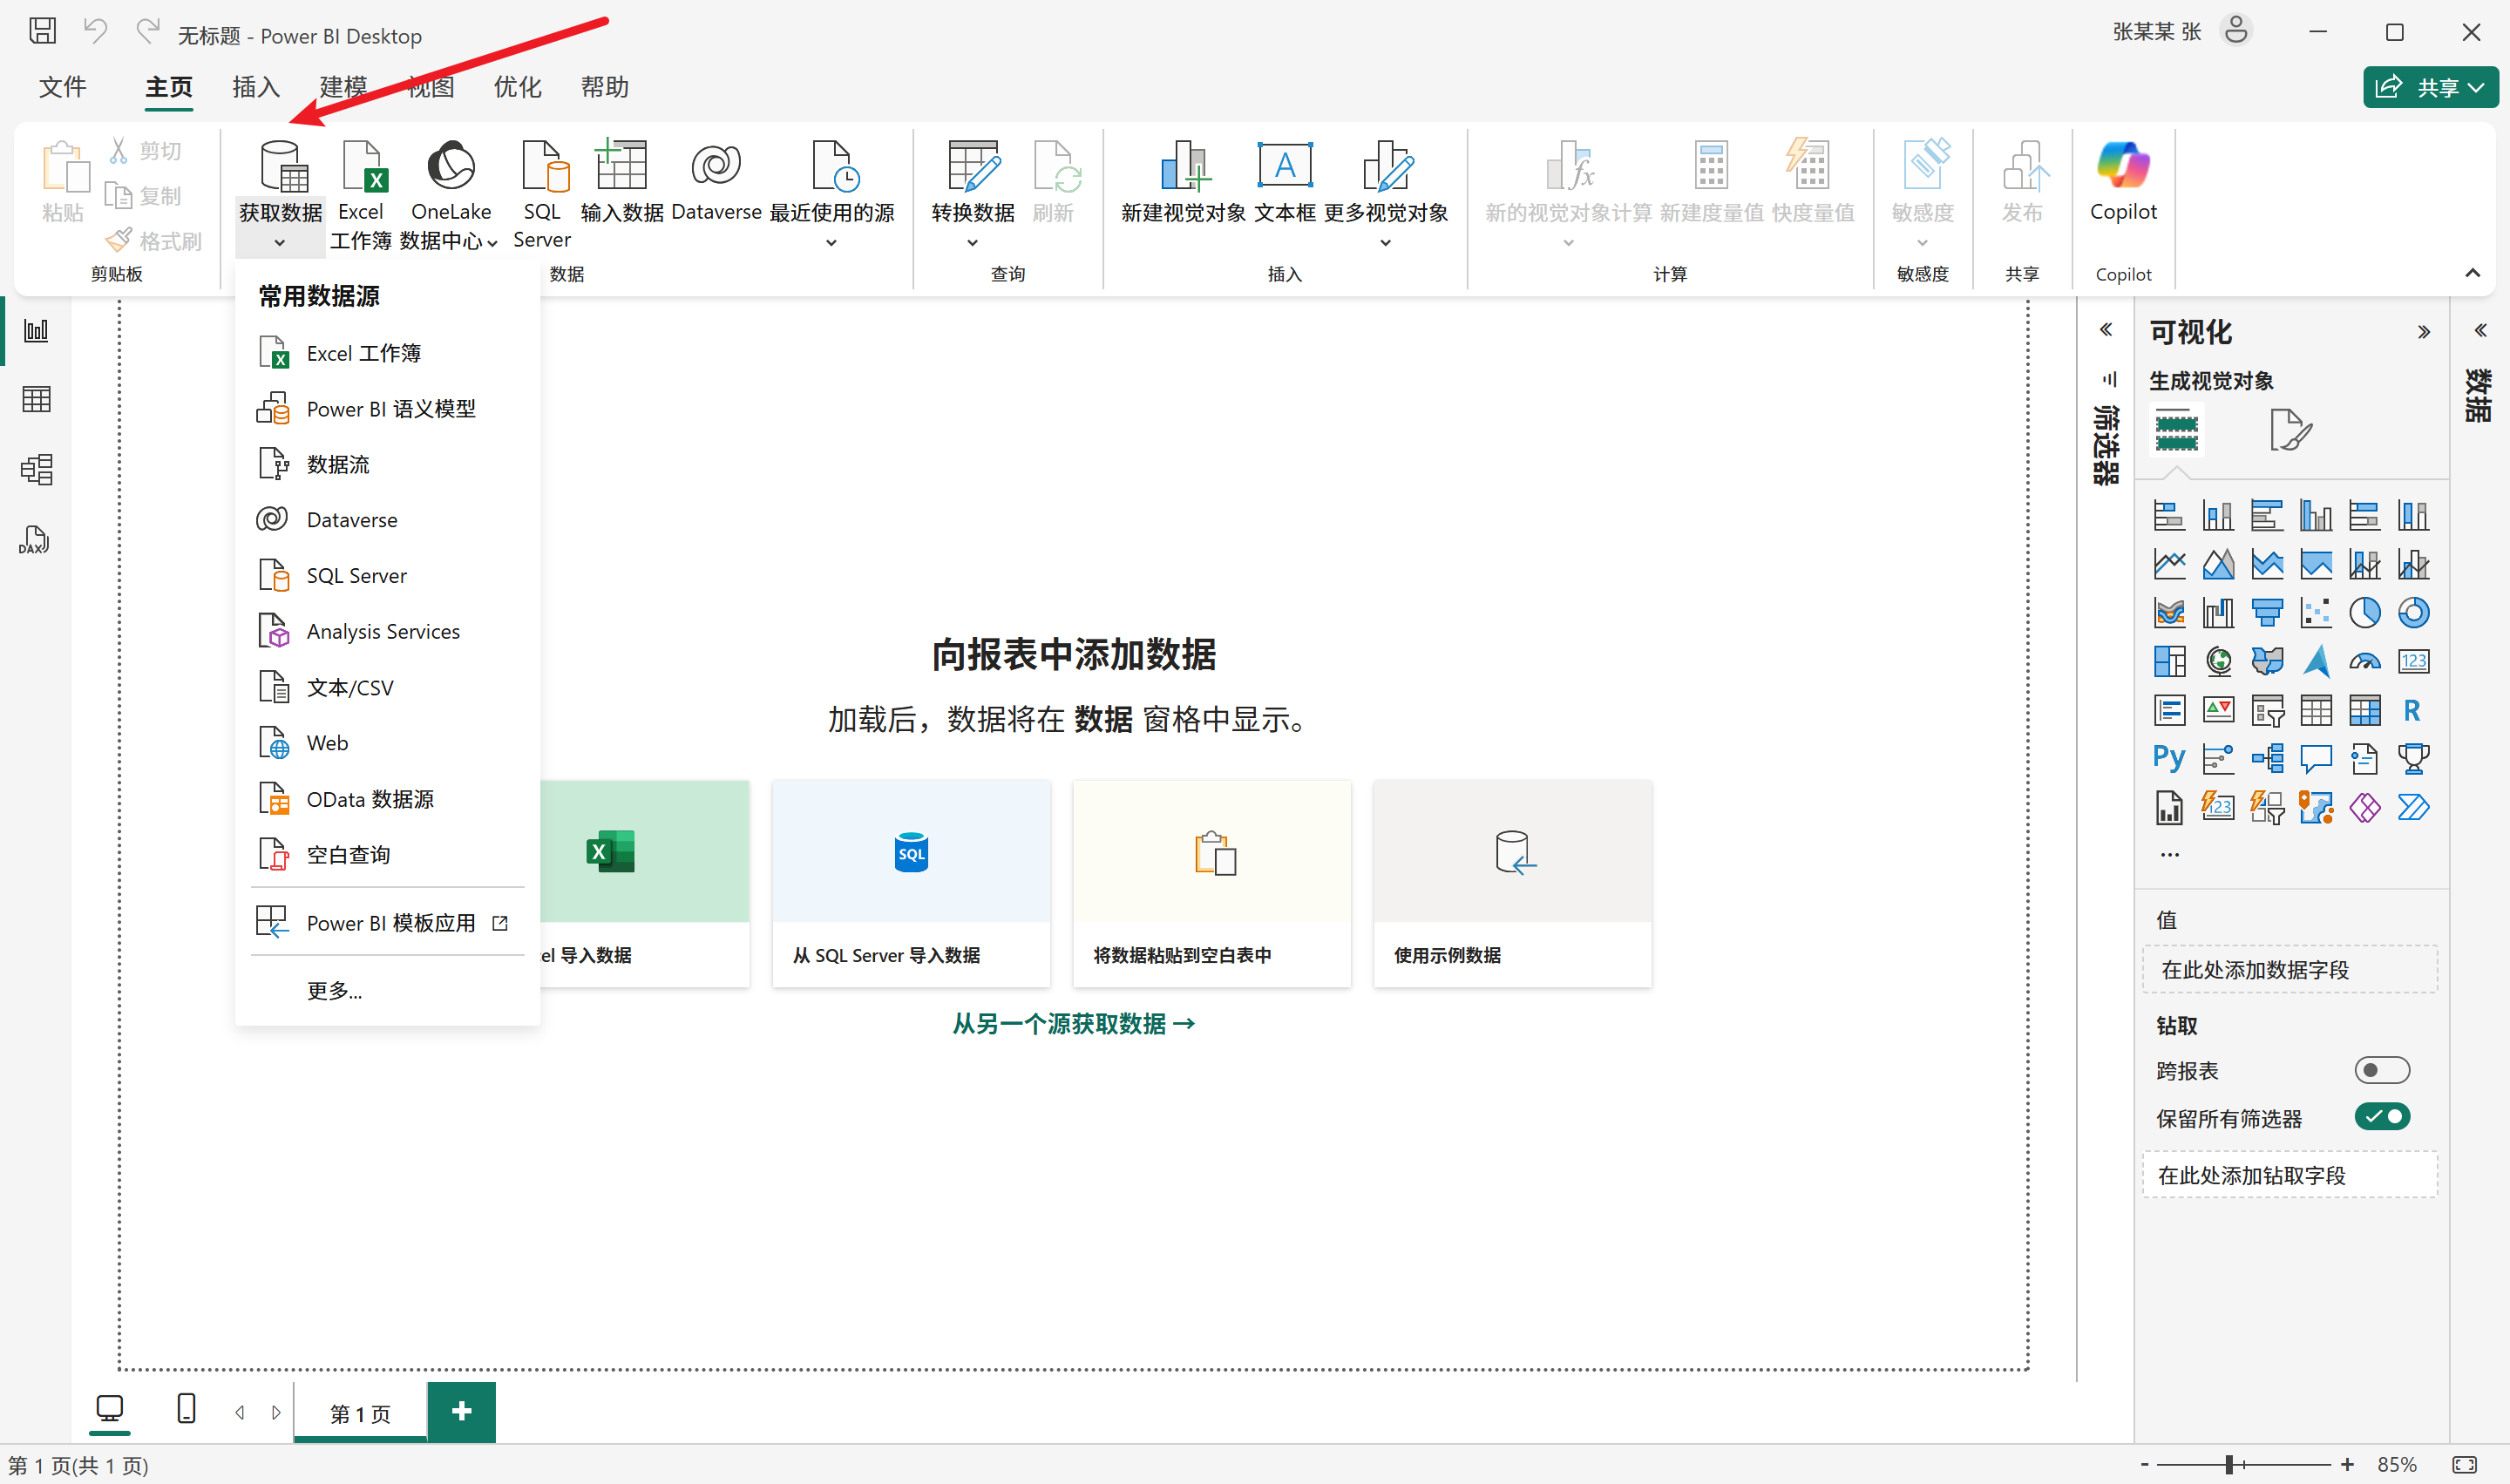Expand the Transform data dropdown
Image resolution: width=2510 pixels, height=1484 pixels.
[x=972, y=242]
